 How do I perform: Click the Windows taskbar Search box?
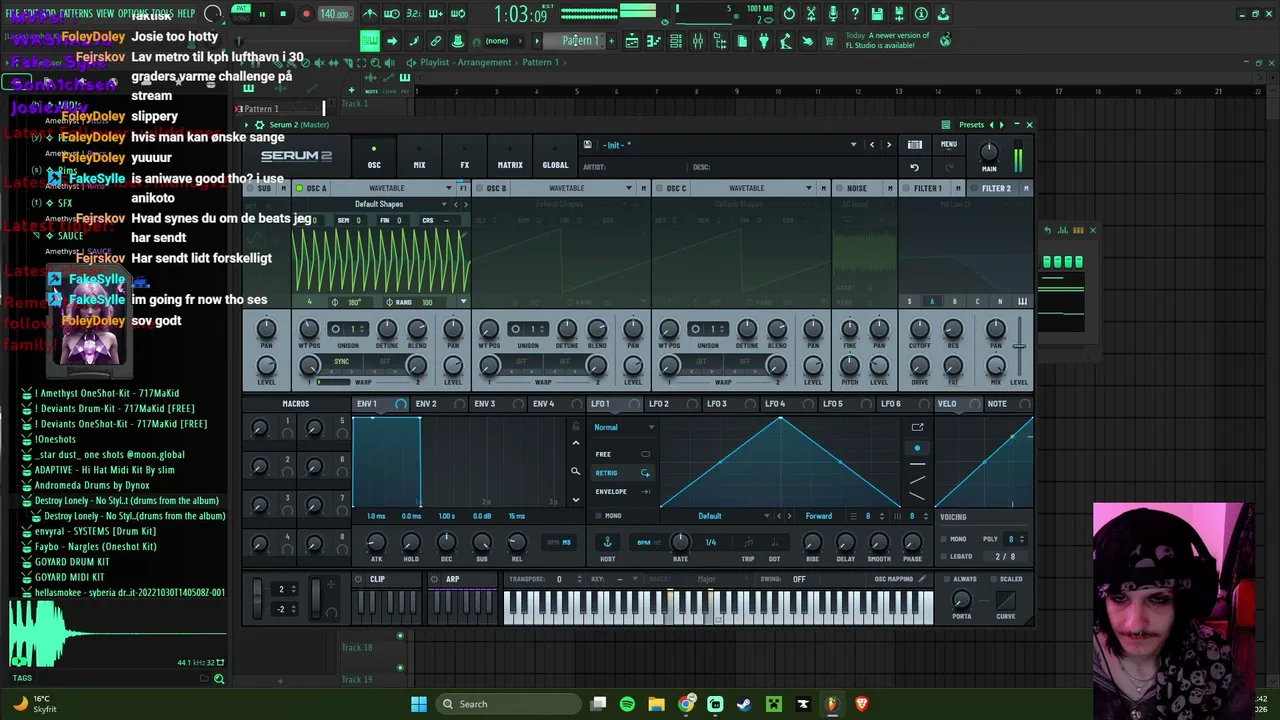pos(509,704)
